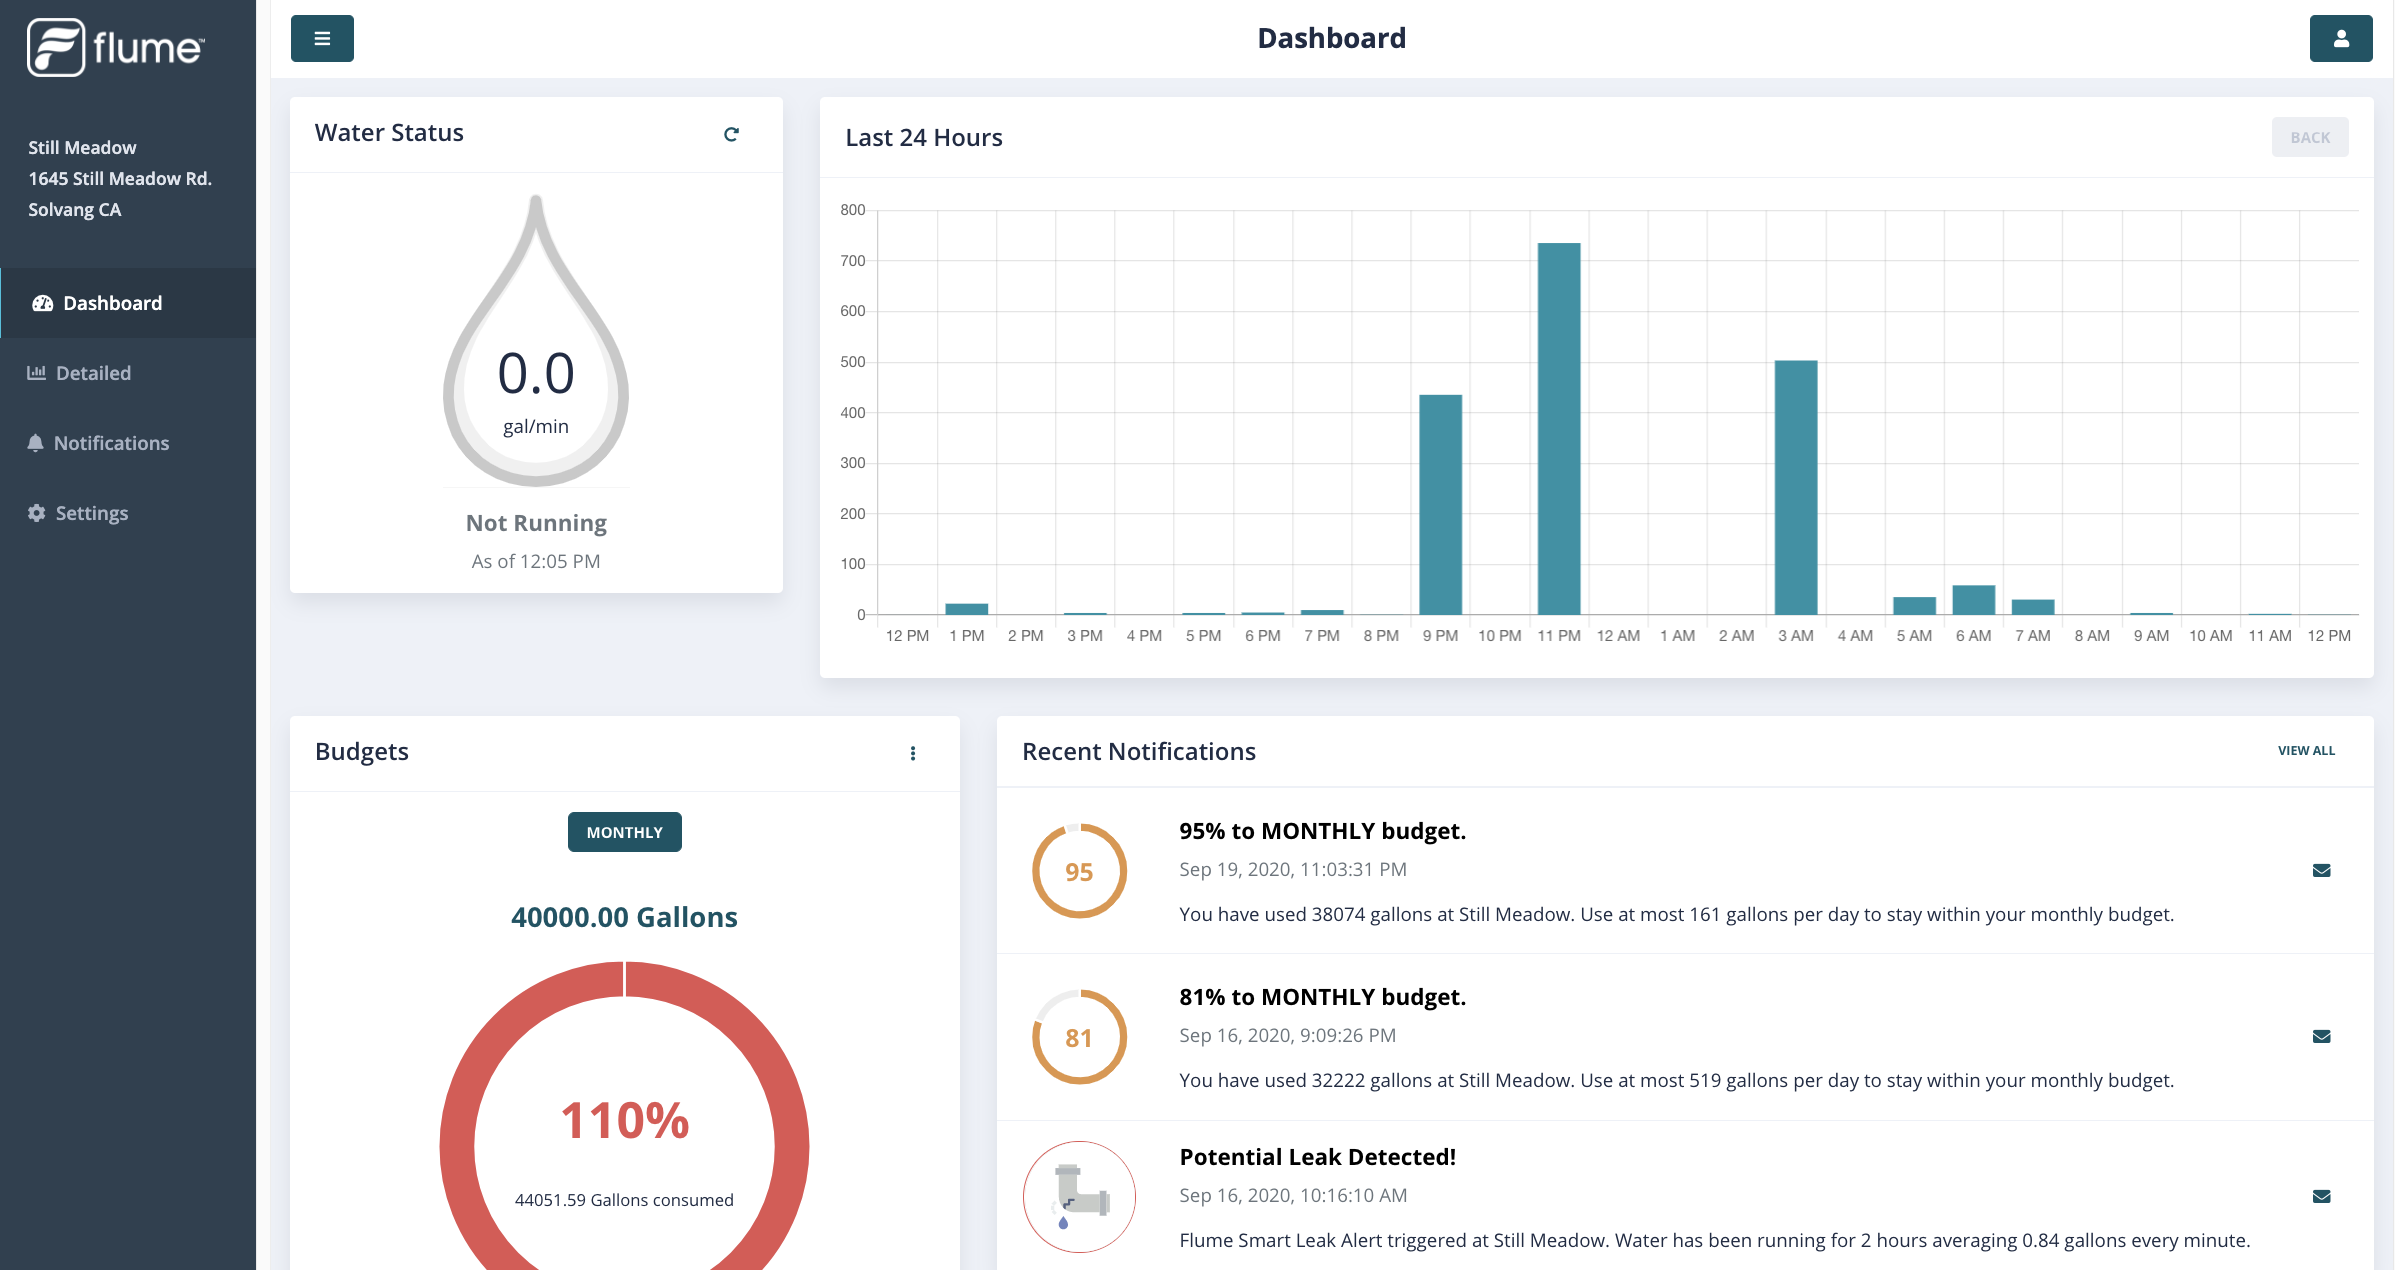The height and width of the screenshot is (1270, 2395).
Task: Click the '800' y-axis label
Action: click(x=853, y=210)
